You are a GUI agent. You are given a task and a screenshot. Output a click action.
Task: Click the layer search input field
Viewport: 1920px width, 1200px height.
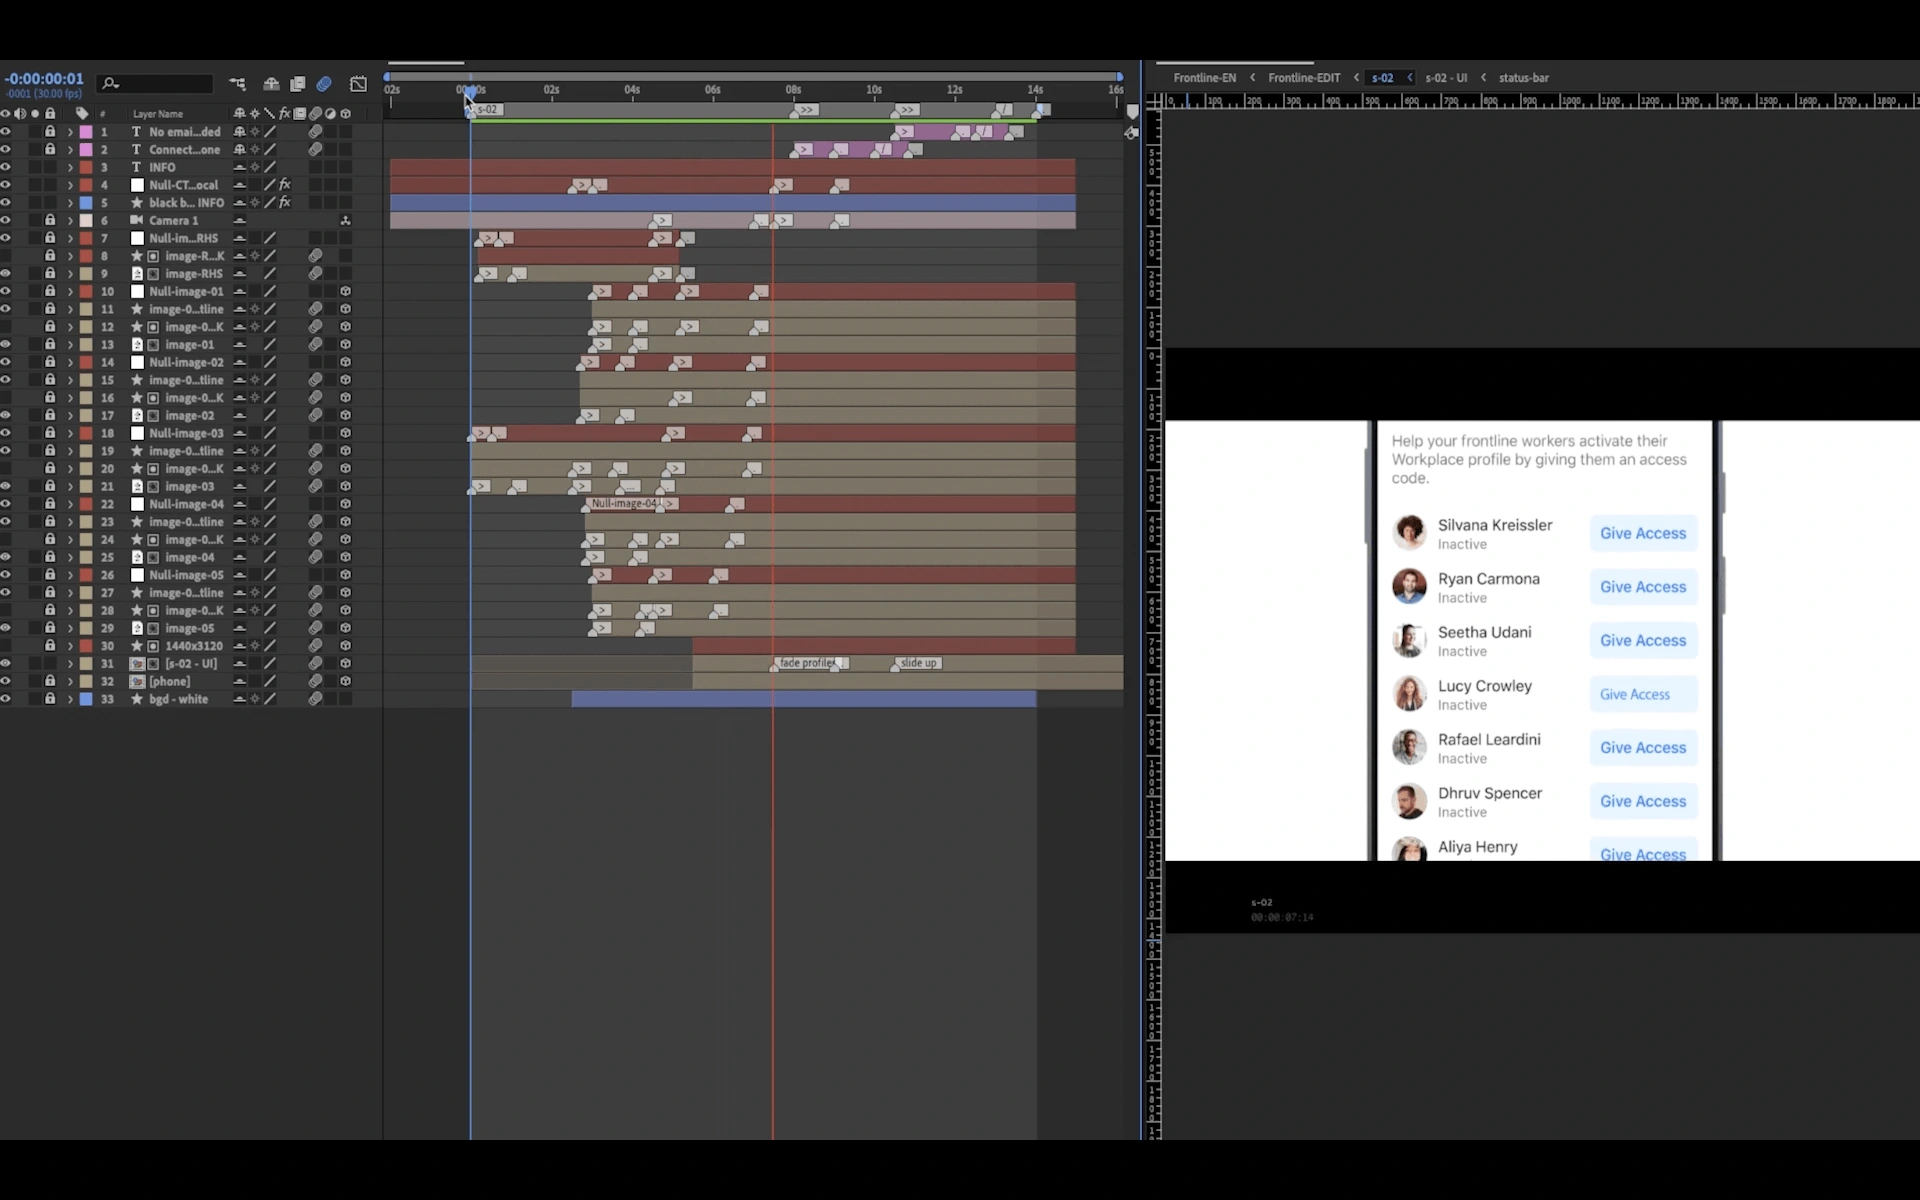pyautogui.click(x=156, y=84)
